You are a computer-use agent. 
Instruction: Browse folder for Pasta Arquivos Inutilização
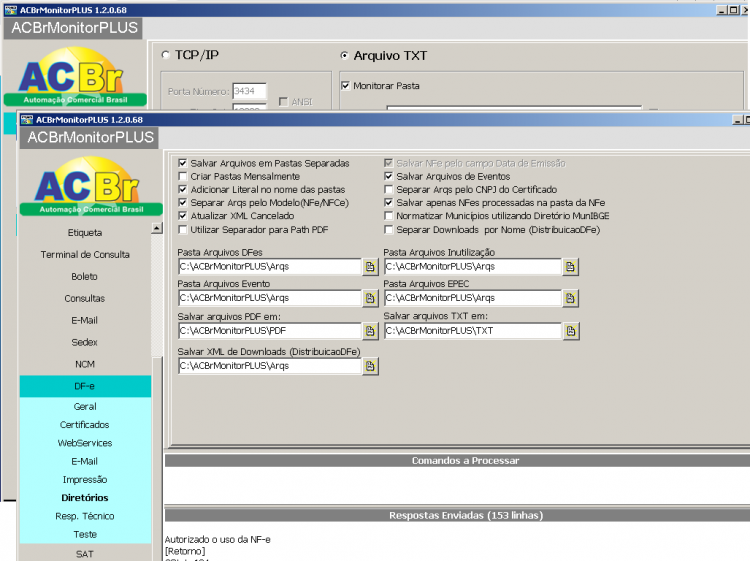coord(570,267)
